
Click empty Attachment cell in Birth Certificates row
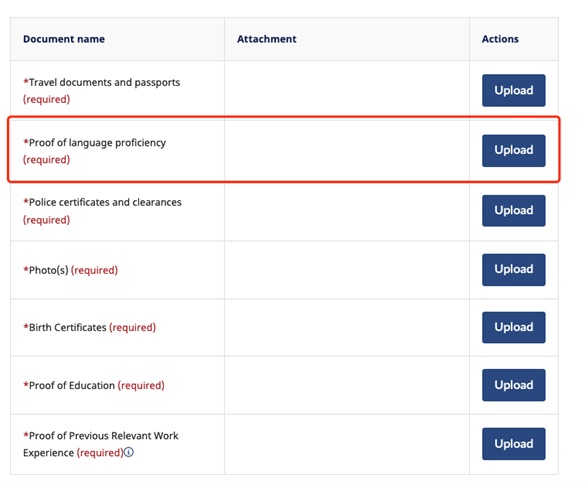(x=347, y=327)
